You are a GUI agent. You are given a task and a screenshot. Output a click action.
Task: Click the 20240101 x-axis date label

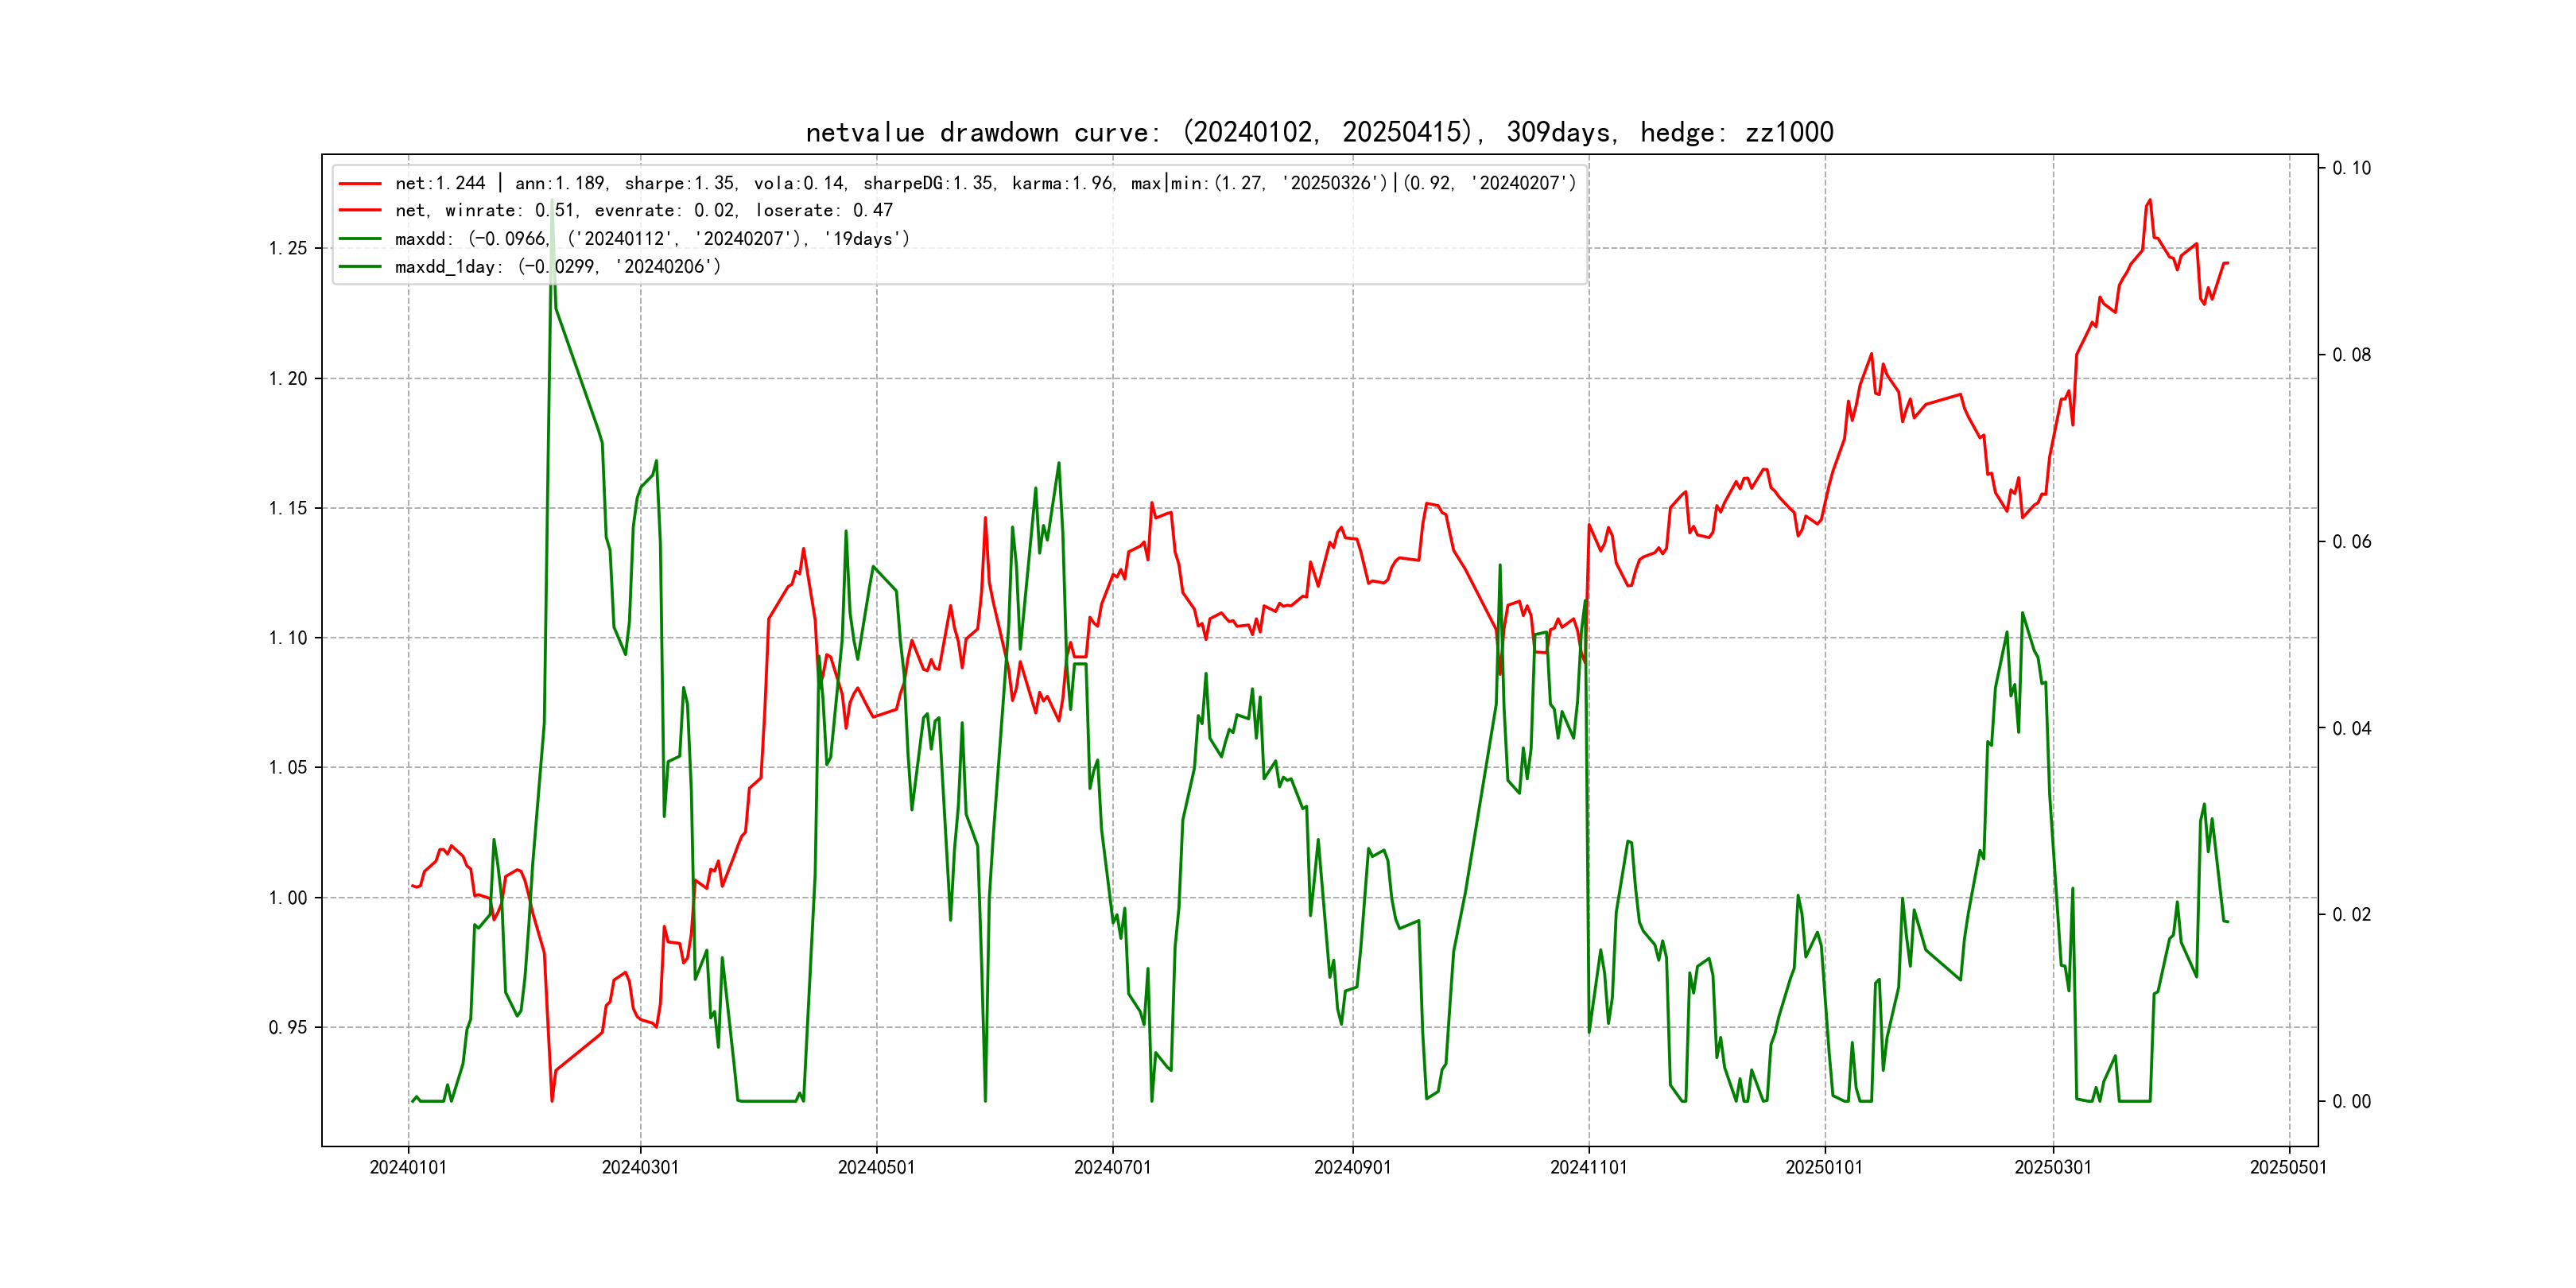408,1167
